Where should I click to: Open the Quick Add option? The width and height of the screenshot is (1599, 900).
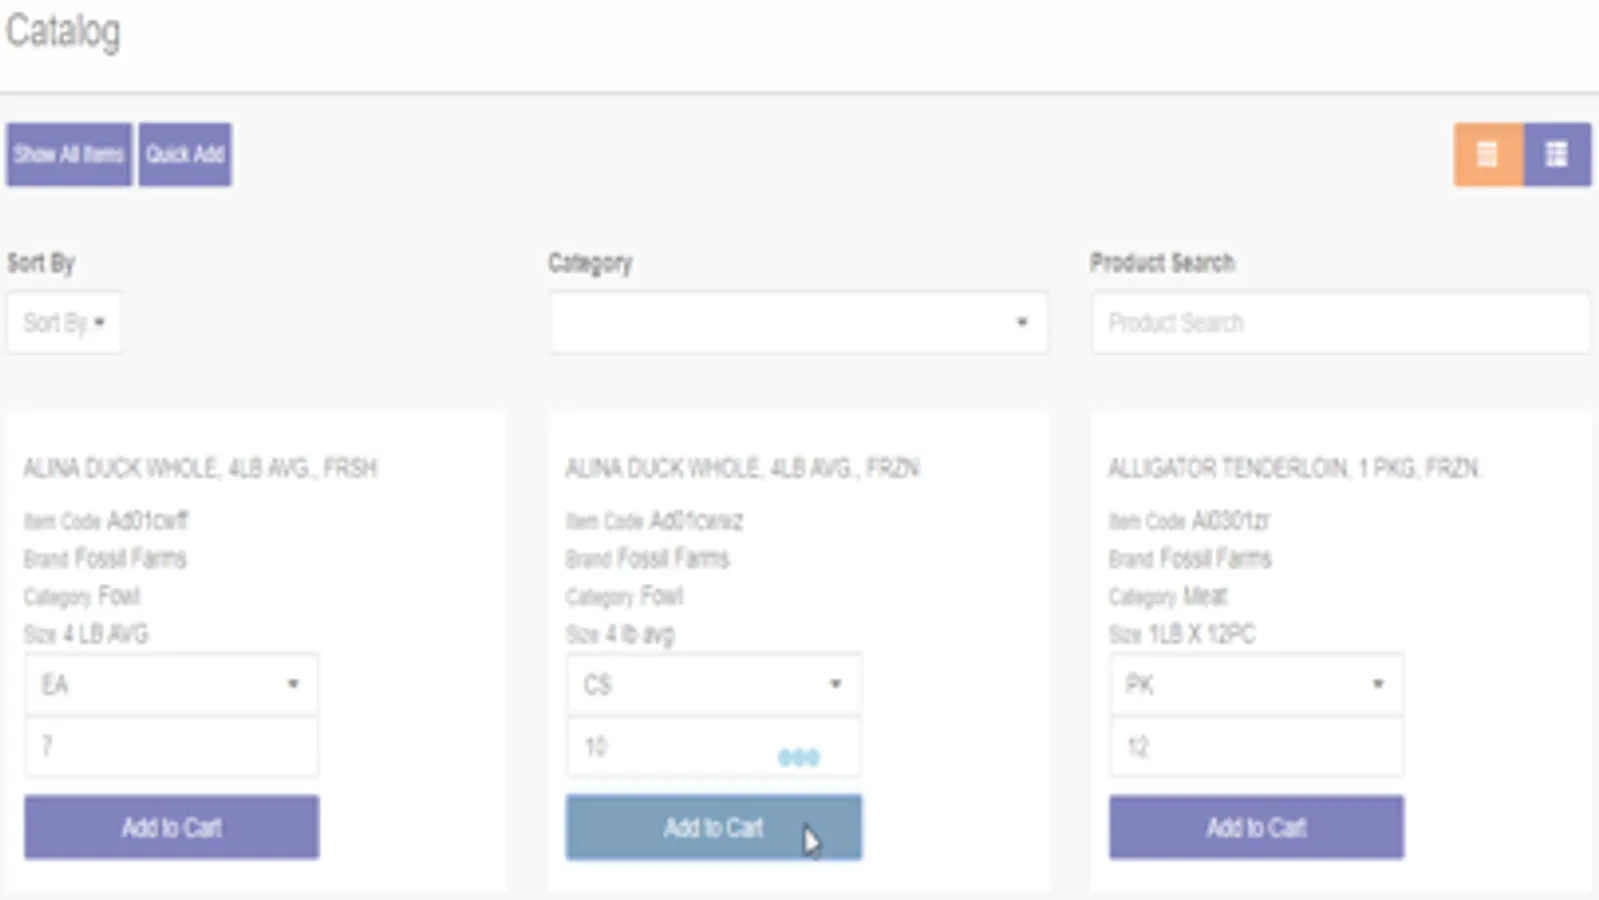pos(185,155)
